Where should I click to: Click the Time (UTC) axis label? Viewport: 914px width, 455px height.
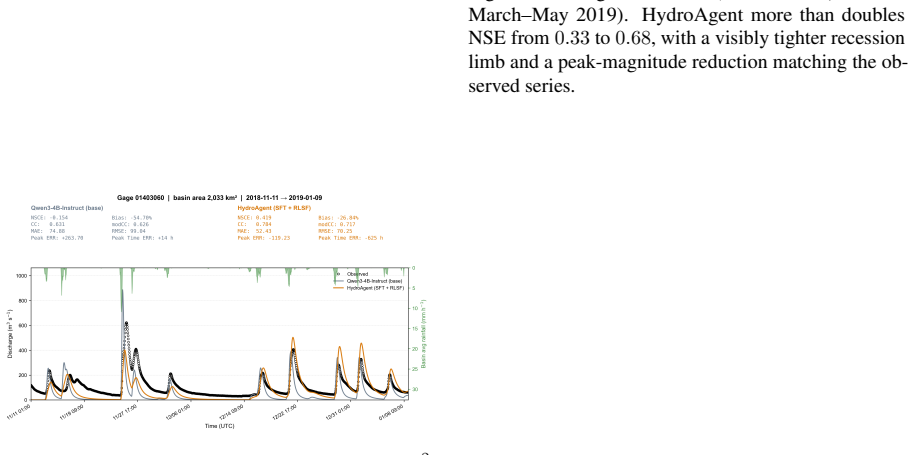pos(220,426)
